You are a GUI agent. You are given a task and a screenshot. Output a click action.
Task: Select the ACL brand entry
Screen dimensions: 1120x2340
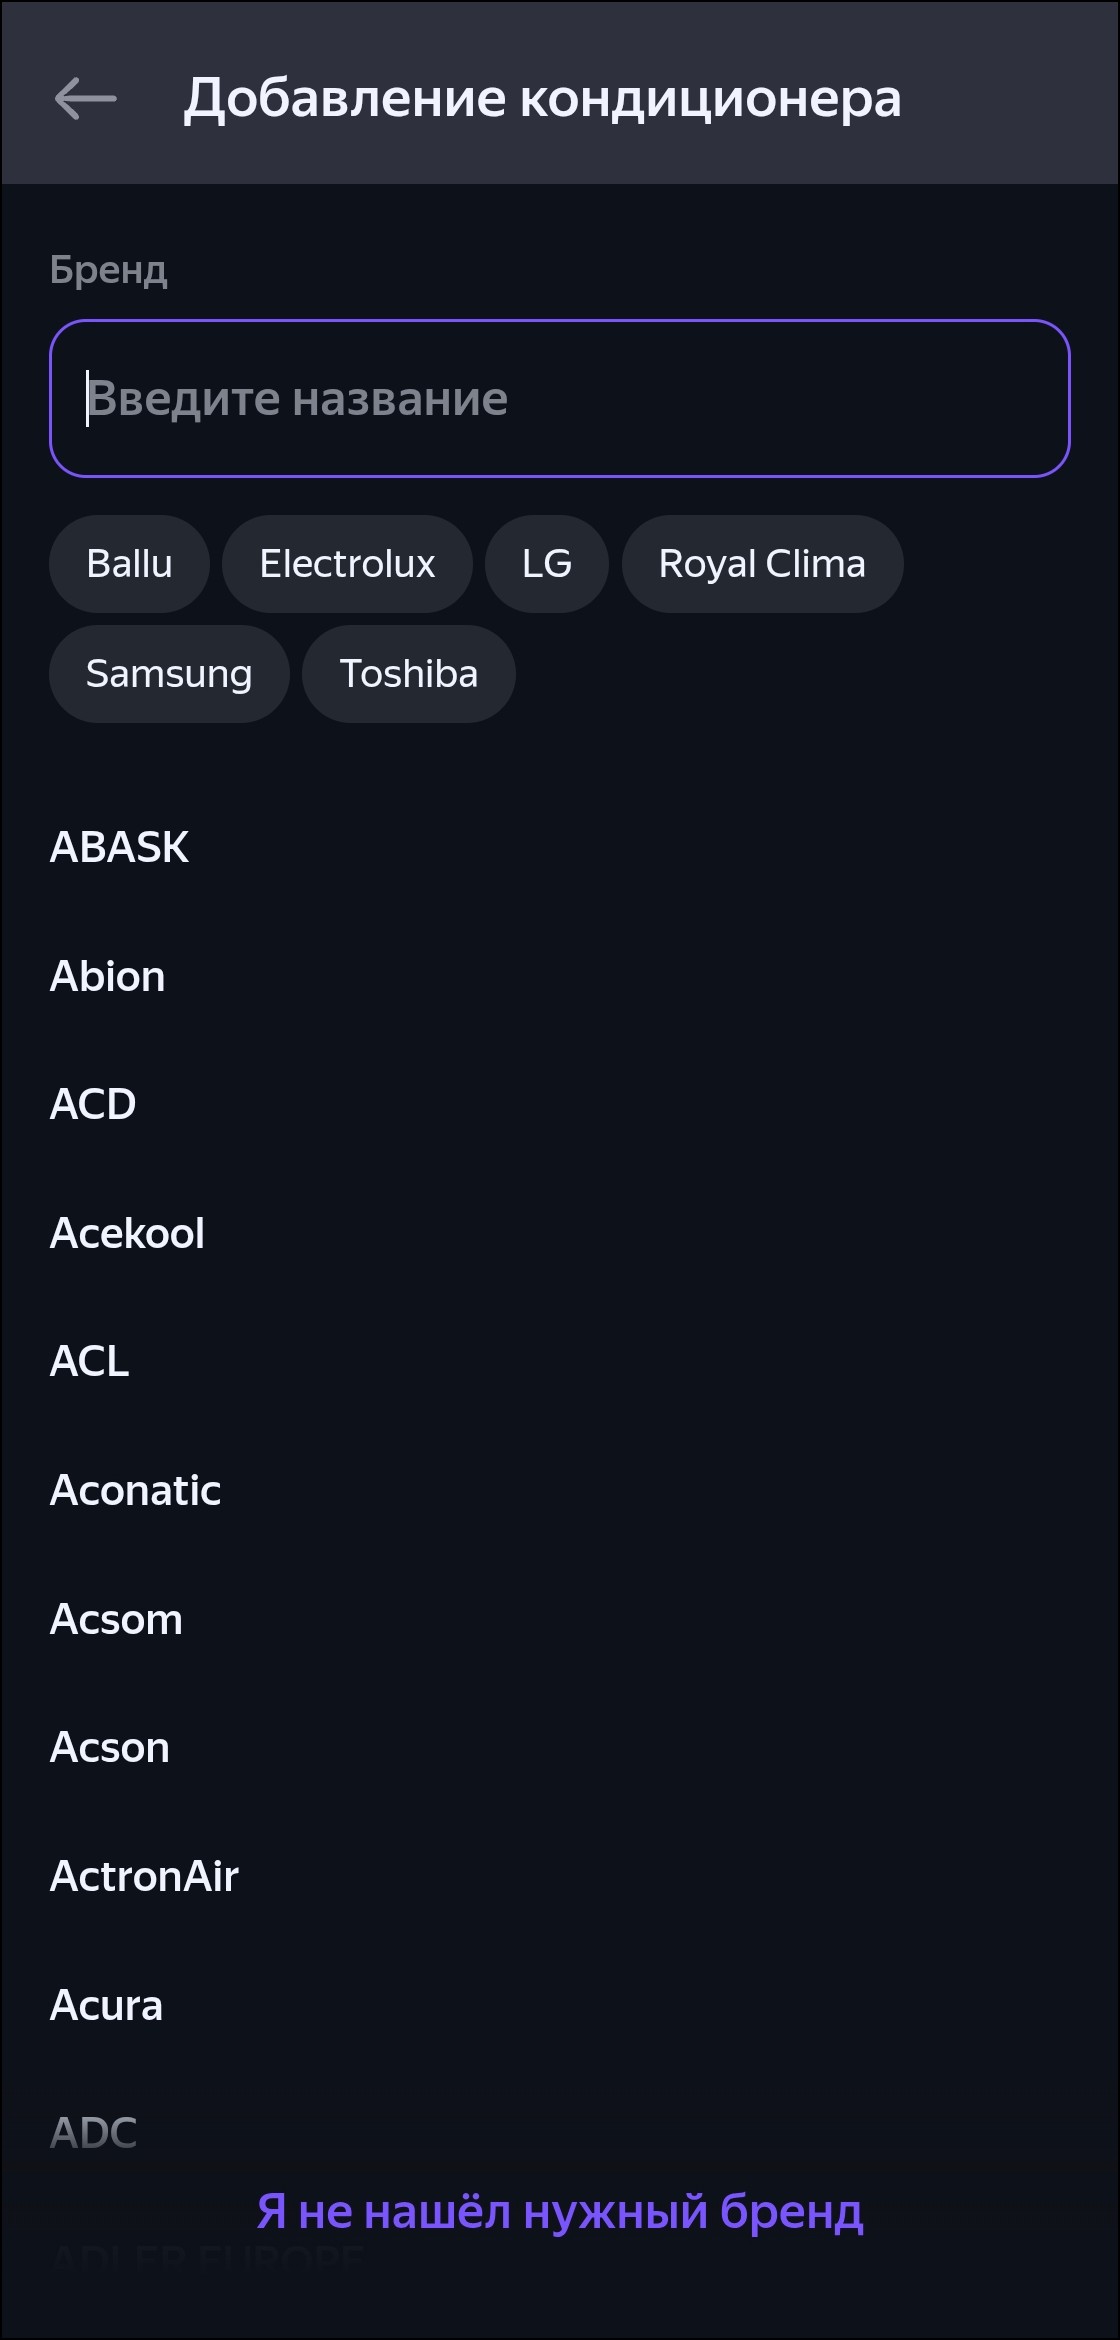pyautogui.click(x=90, y=1361)
